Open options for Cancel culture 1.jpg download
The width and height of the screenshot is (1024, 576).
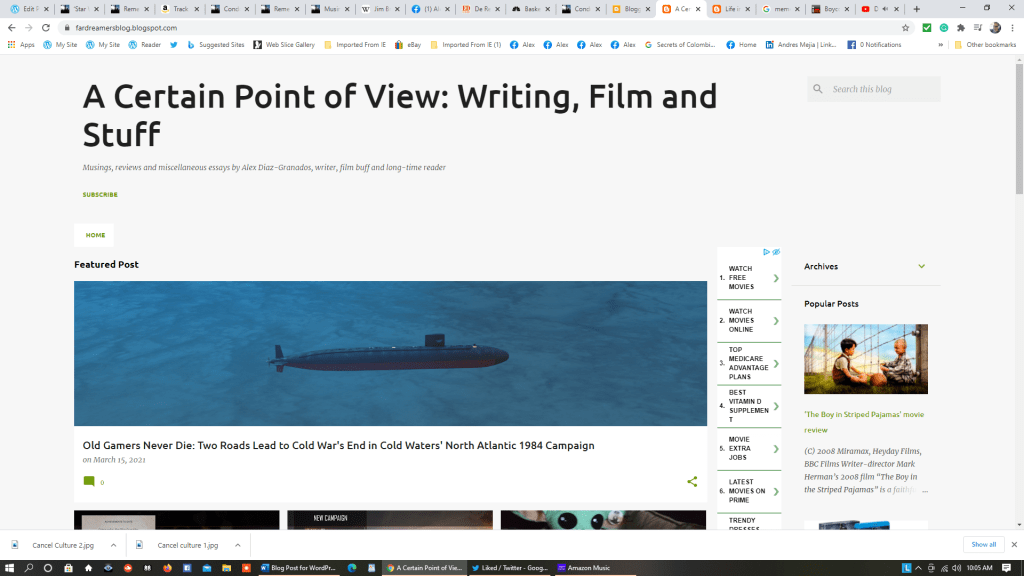point(238,545)
